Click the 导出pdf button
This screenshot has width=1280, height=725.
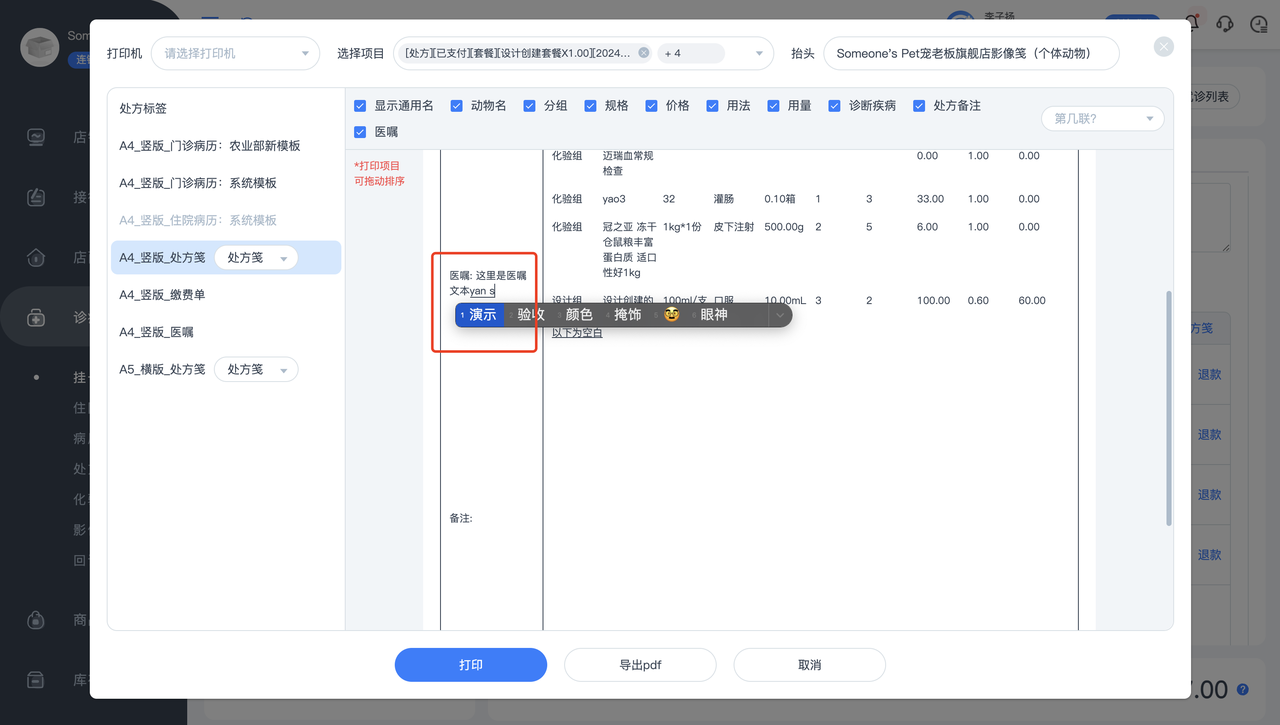(640, 665)
